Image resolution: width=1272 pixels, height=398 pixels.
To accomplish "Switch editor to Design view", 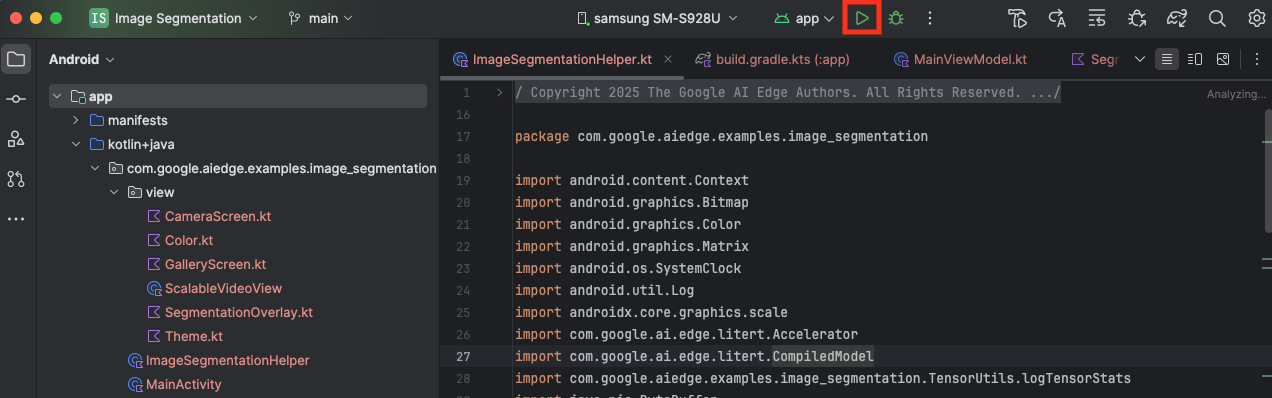I will [1222, 59].
